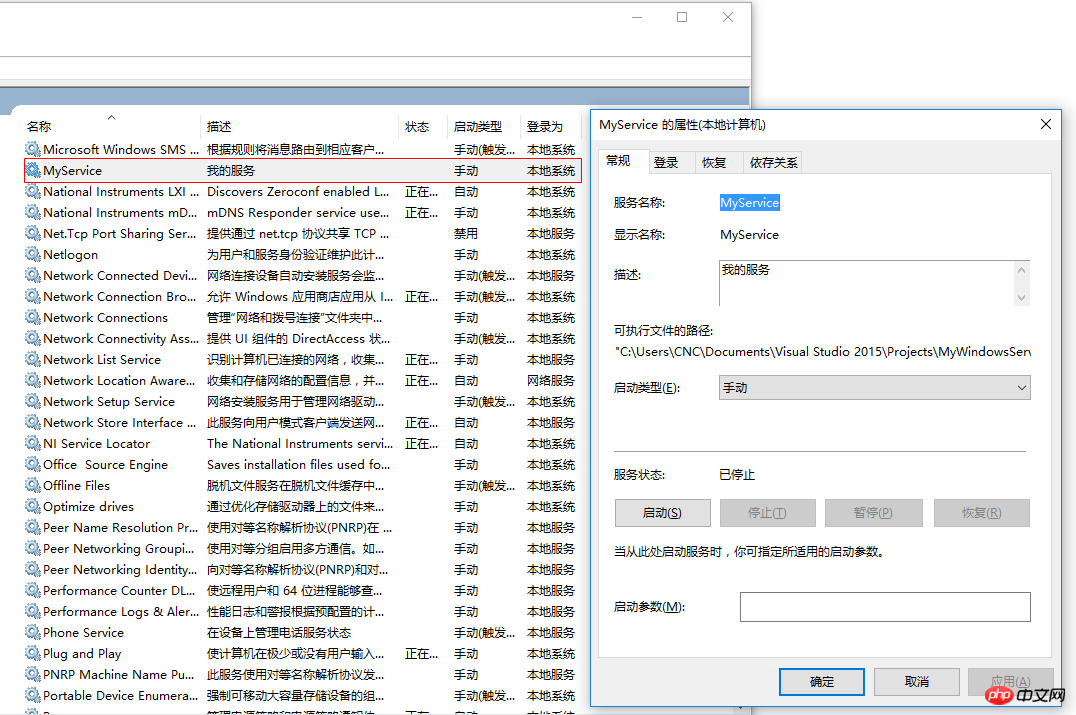
Task: Click 禁用 startup type of Net.Tcp row
Action: [x=466, y=233]
